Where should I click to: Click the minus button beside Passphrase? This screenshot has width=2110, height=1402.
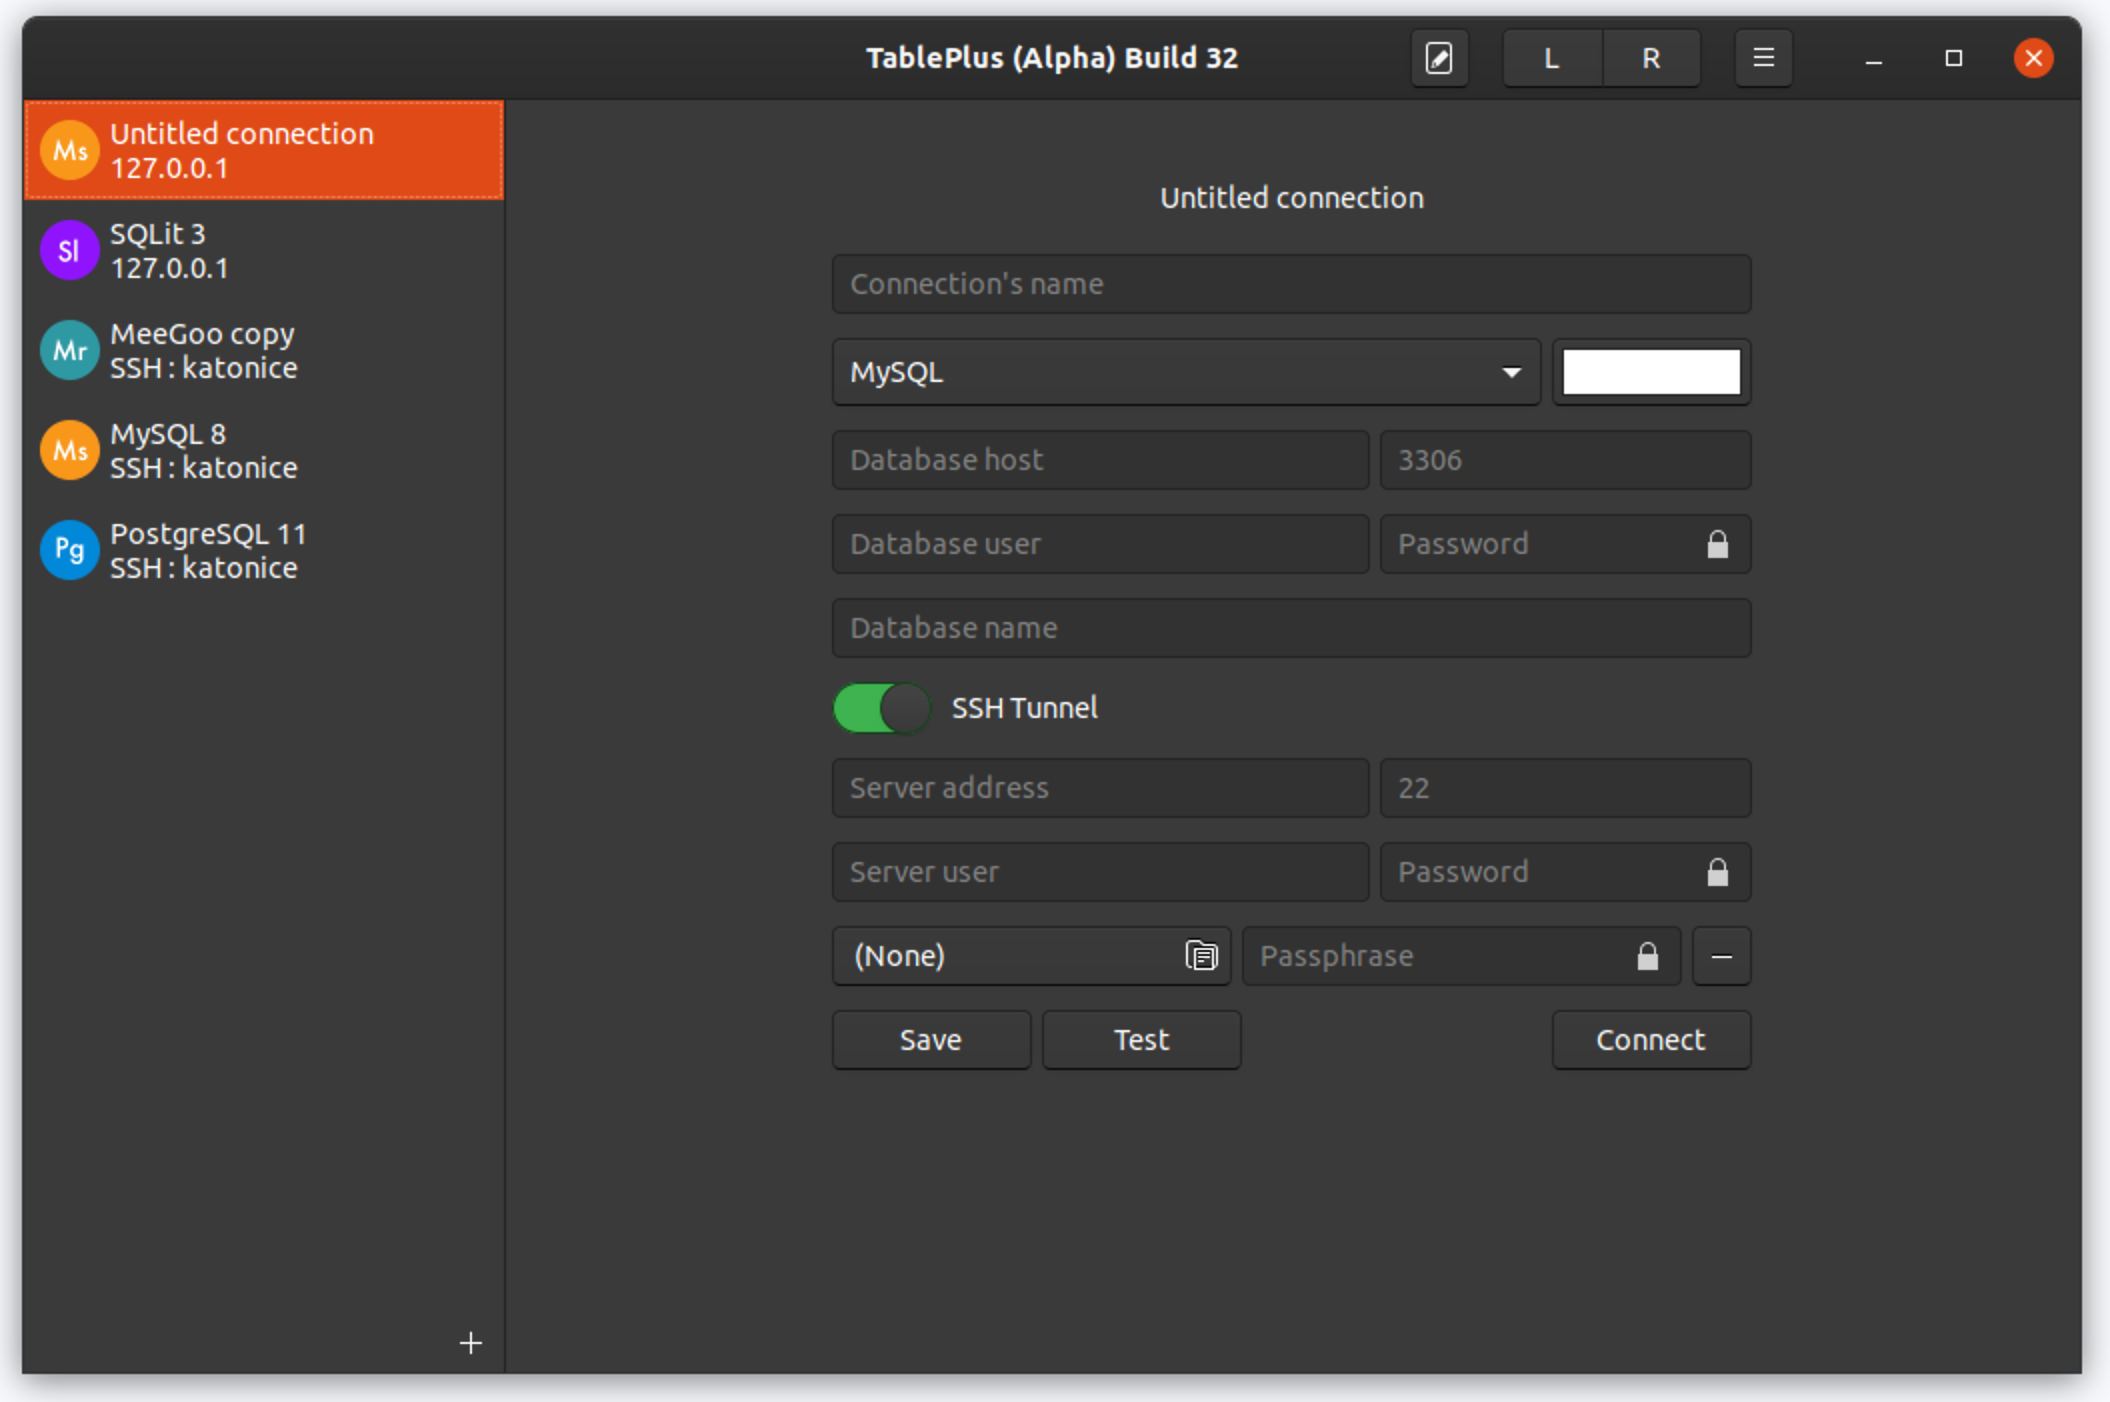click(1721, 956)
